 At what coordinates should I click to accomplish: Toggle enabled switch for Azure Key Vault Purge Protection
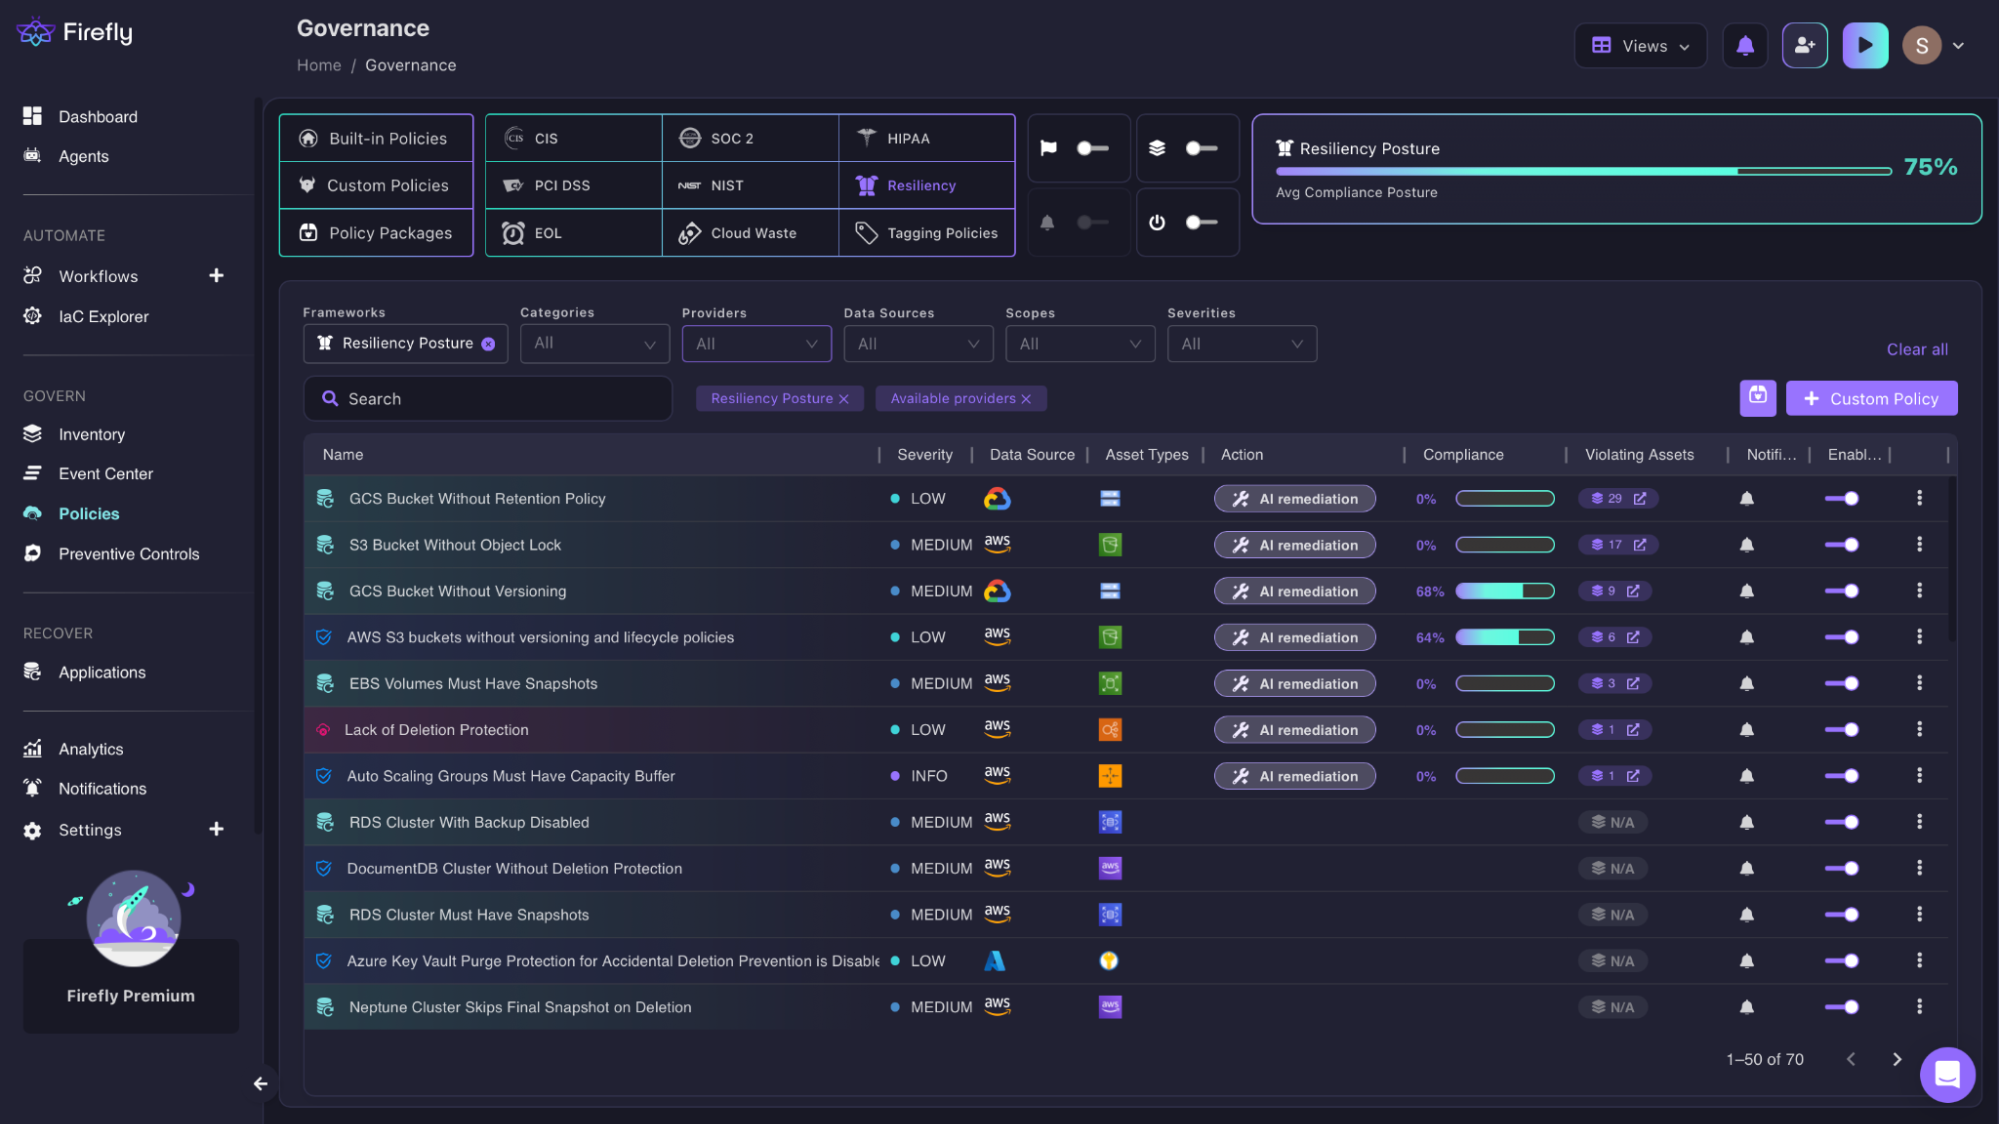click(x=1841, y=961)
